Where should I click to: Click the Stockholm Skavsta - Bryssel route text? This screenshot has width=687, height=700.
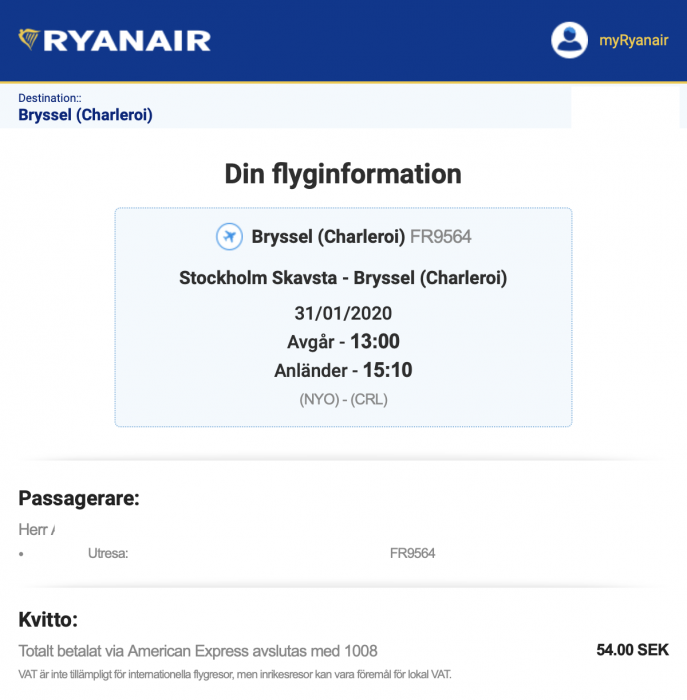click(x=343, y=278)
